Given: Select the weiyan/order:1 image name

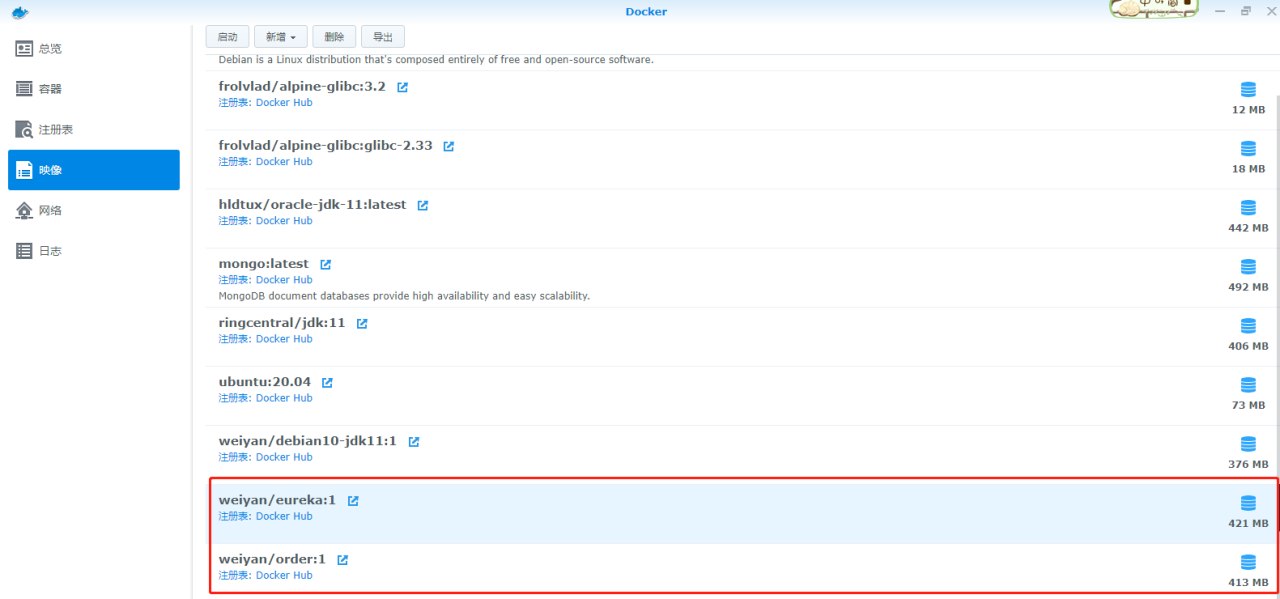Looking at the screenshot, I should (x=273, y=559).
